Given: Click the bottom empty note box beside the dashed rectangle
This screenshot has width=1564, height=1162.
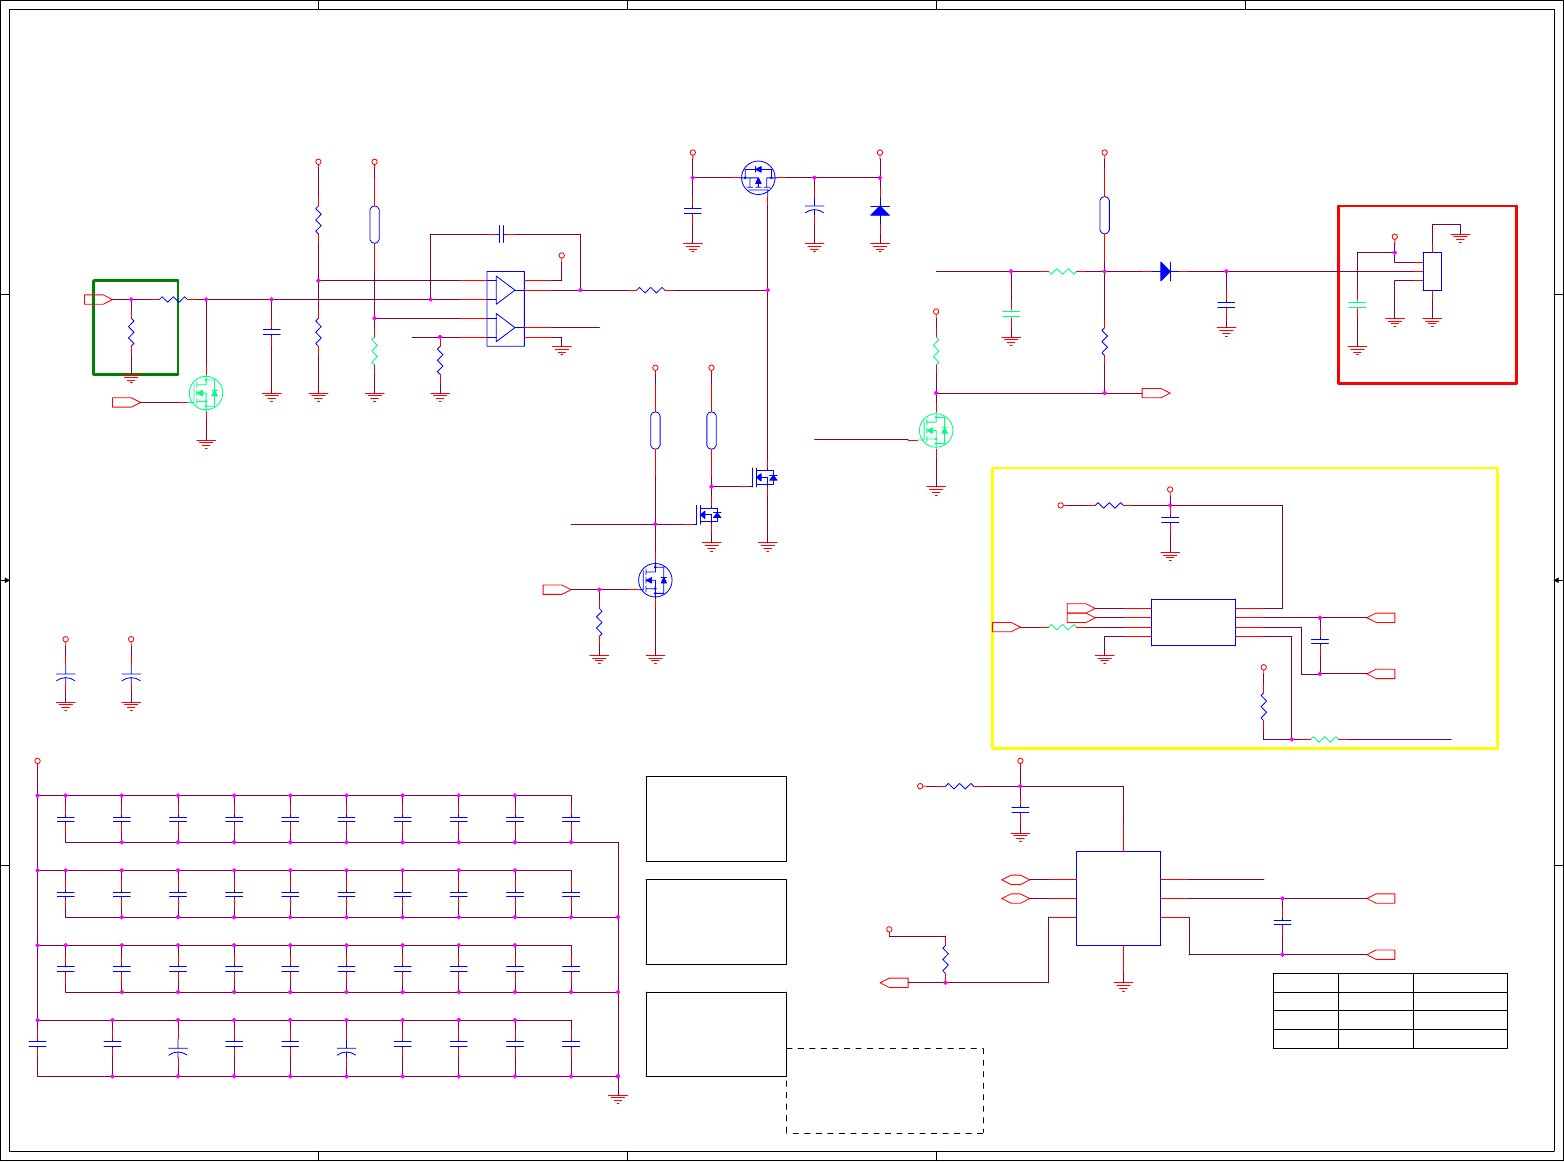Looking at the screenshot, I should click(716, 1034).
